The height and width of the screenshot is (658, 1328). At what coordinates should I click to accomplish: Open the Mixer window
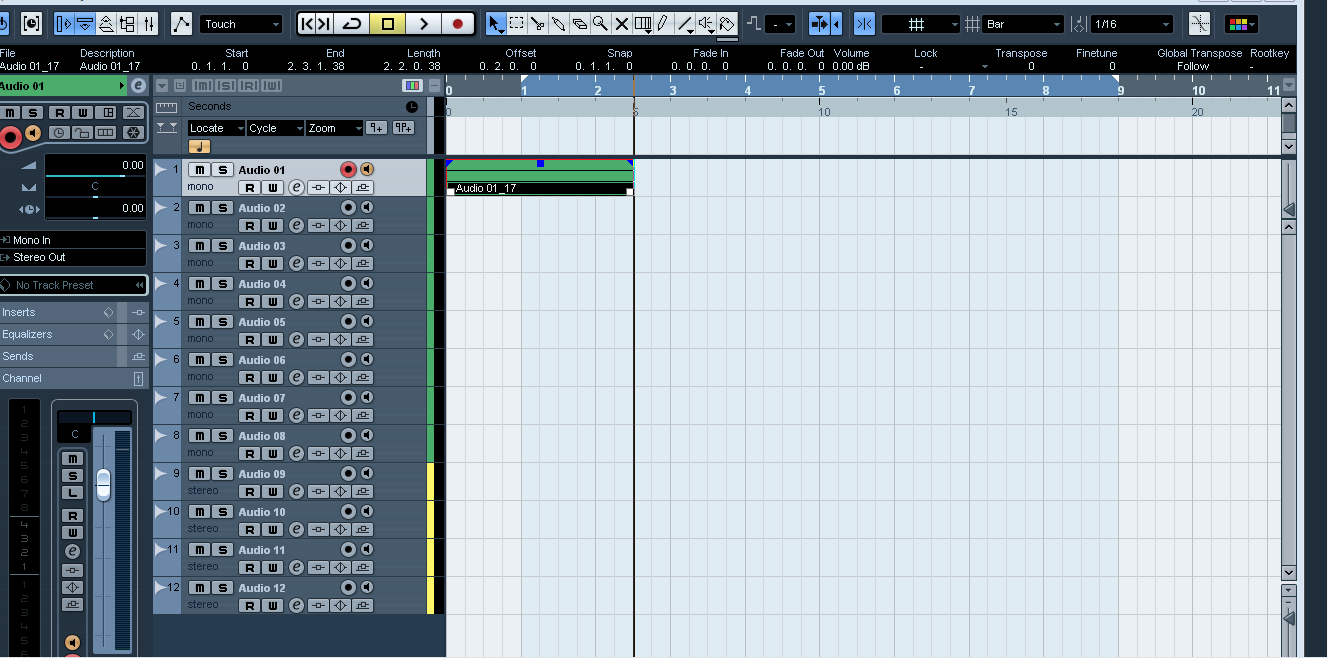click(x=149, y=24)
